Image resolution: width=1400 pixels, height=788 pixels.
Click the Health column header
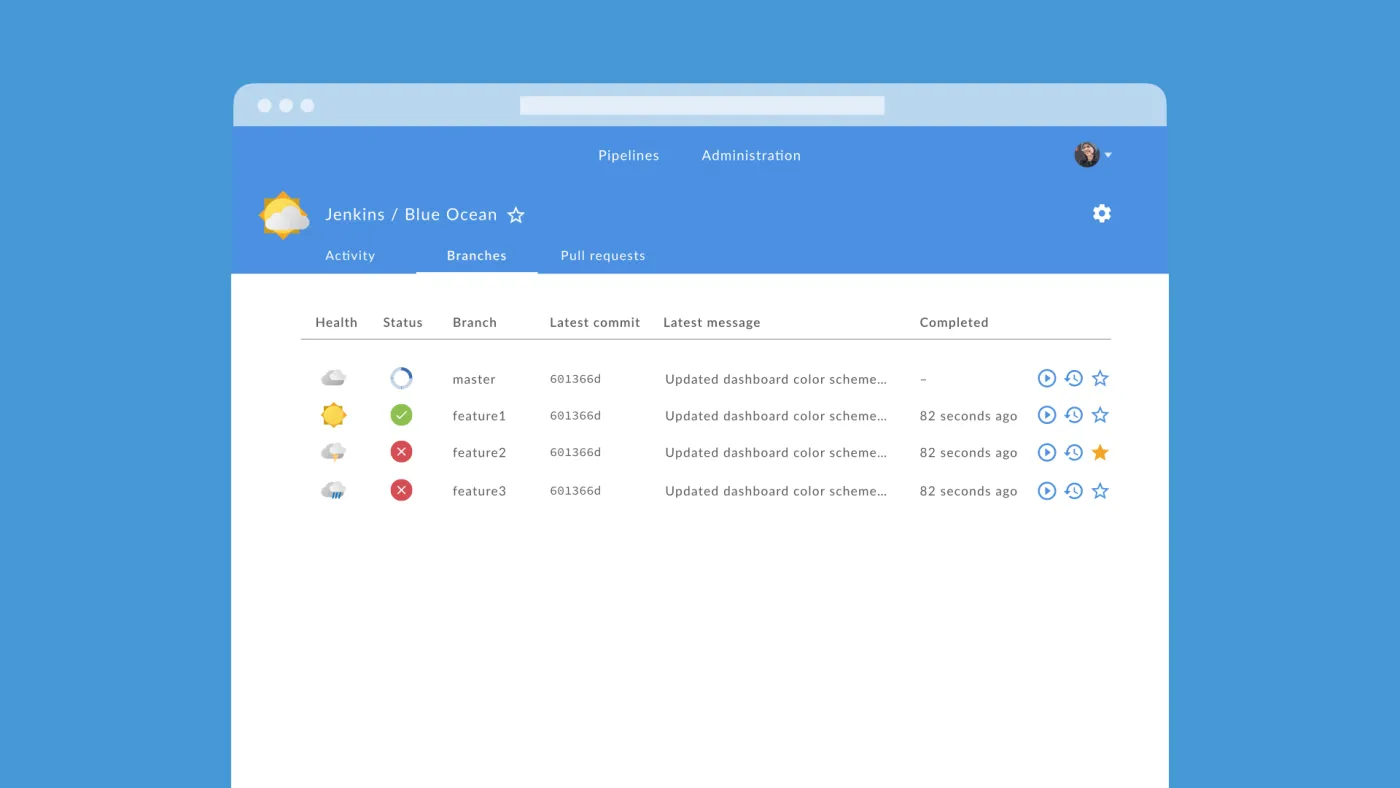pos(336,322)
